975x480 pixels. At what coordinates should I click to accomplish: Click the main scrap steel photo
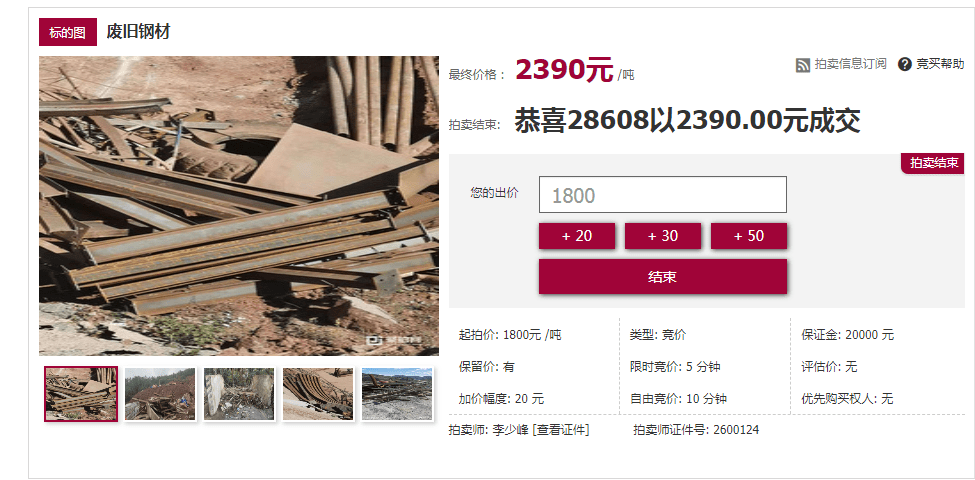[x=239, y=206]
